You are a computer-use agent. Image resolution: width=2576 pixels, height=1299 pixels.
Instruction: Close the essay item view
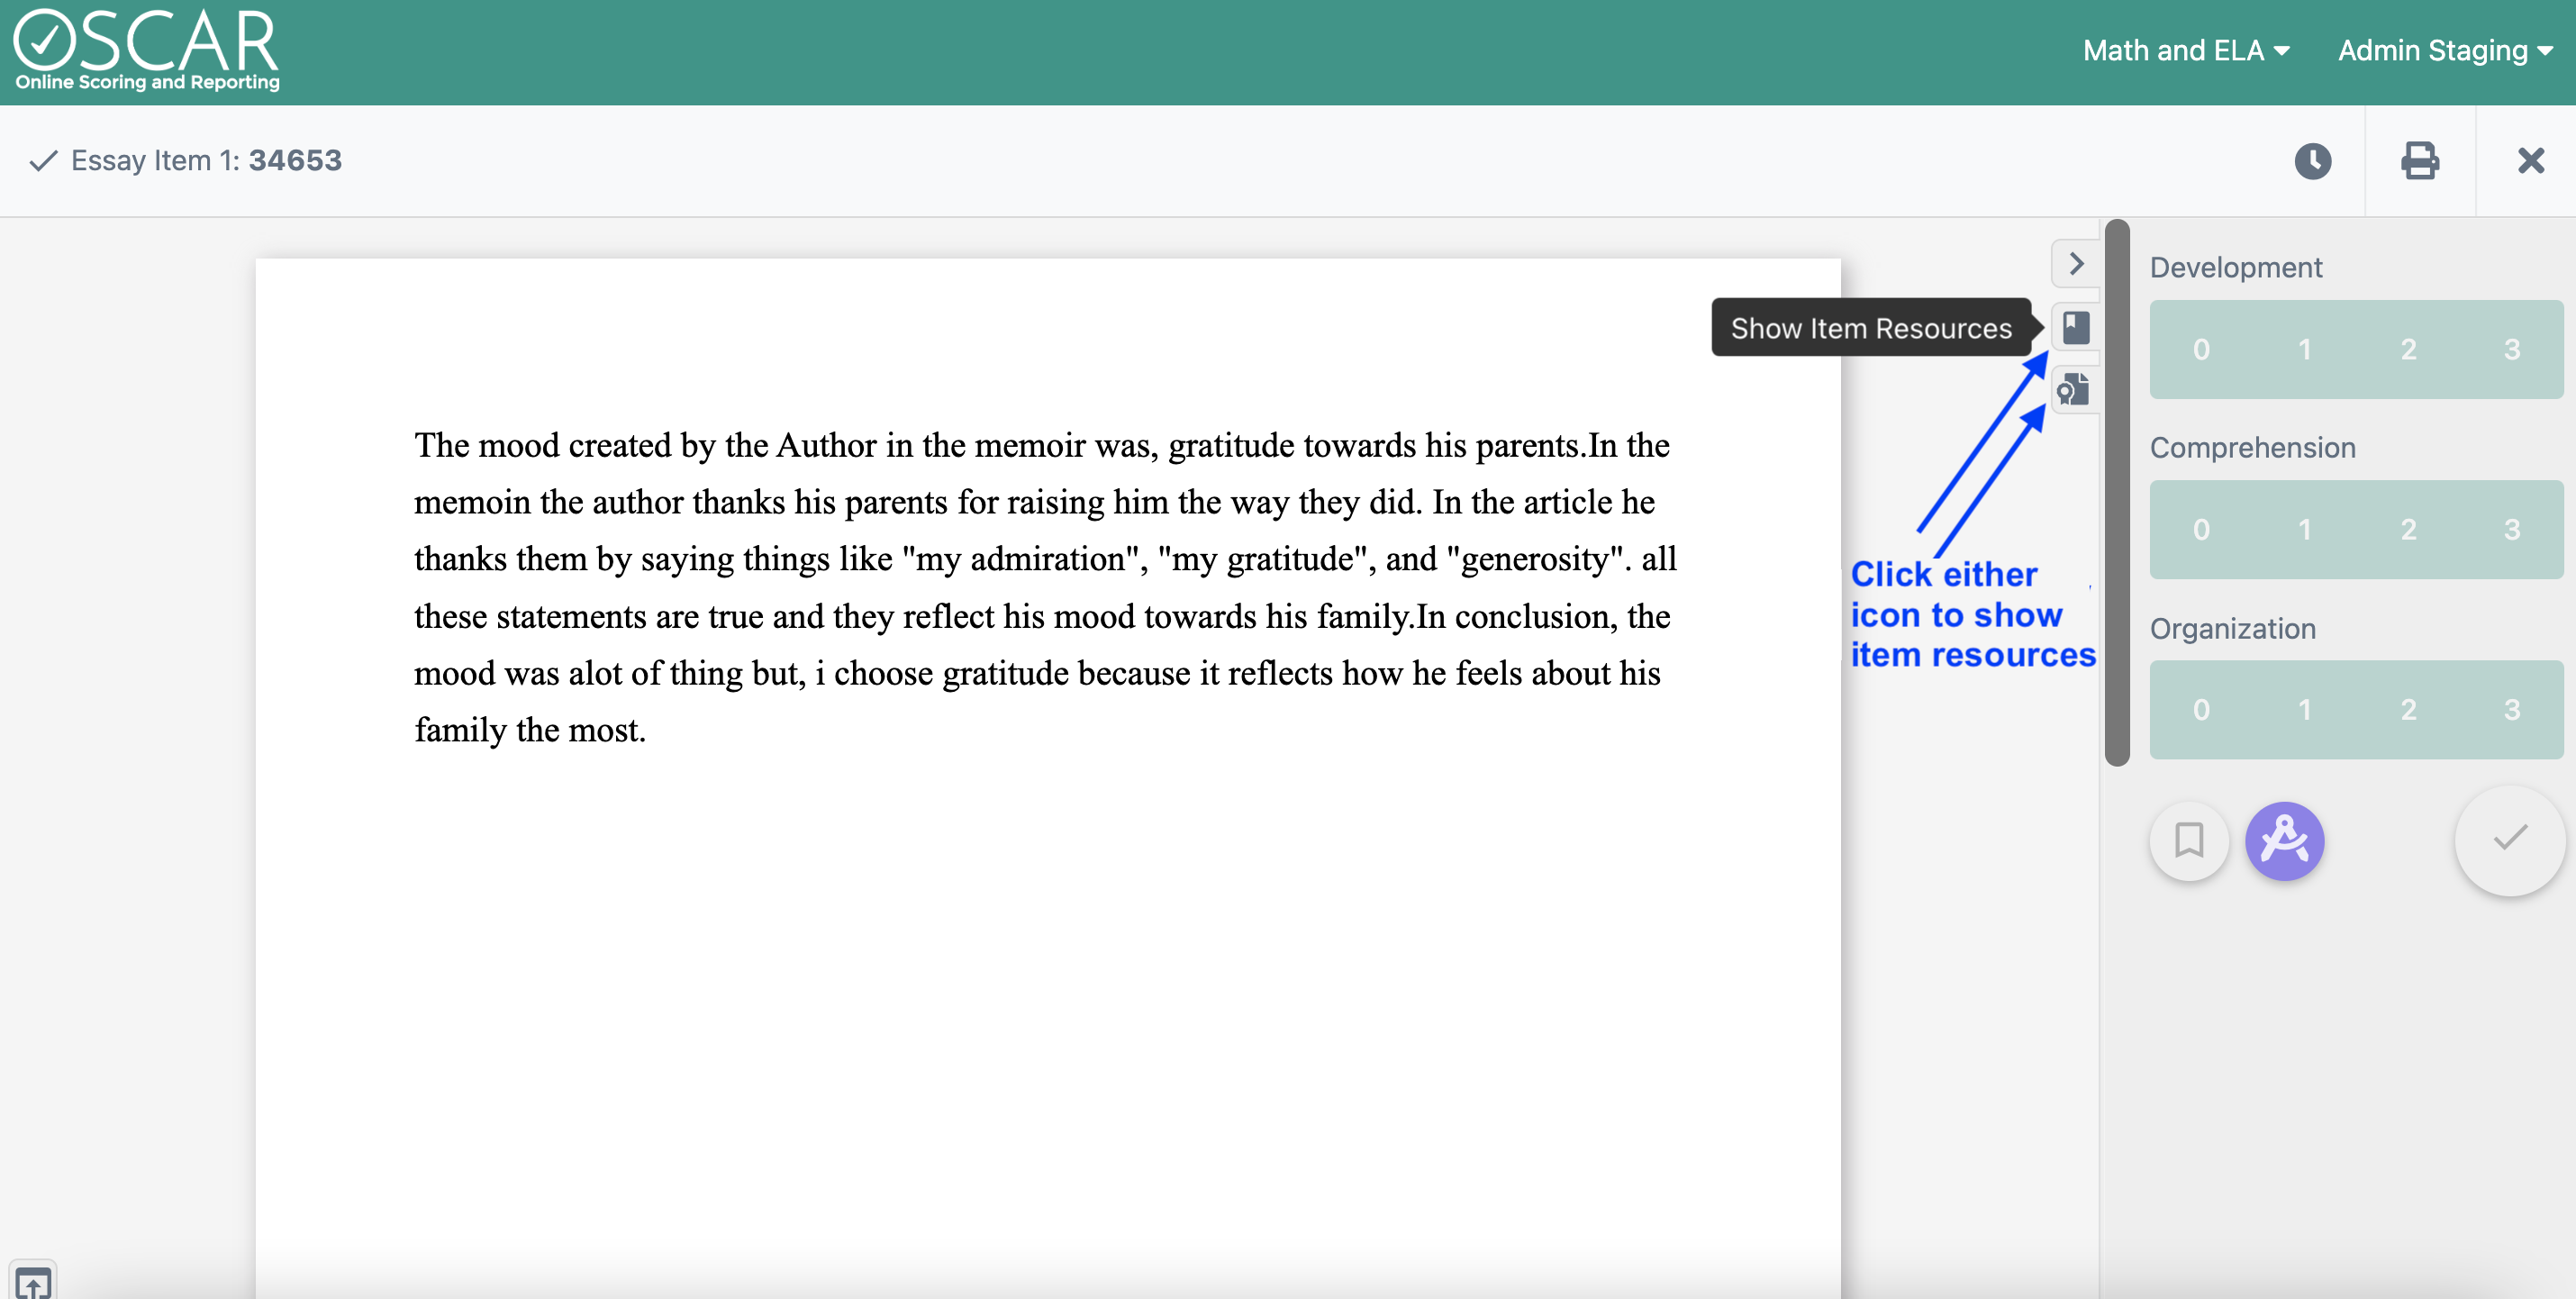[2530, 161]
